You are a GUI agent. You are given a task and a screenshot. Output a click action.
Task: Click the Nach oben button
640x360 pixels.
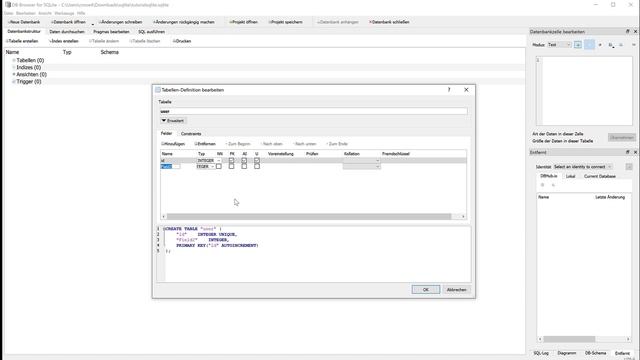(272, 144)
